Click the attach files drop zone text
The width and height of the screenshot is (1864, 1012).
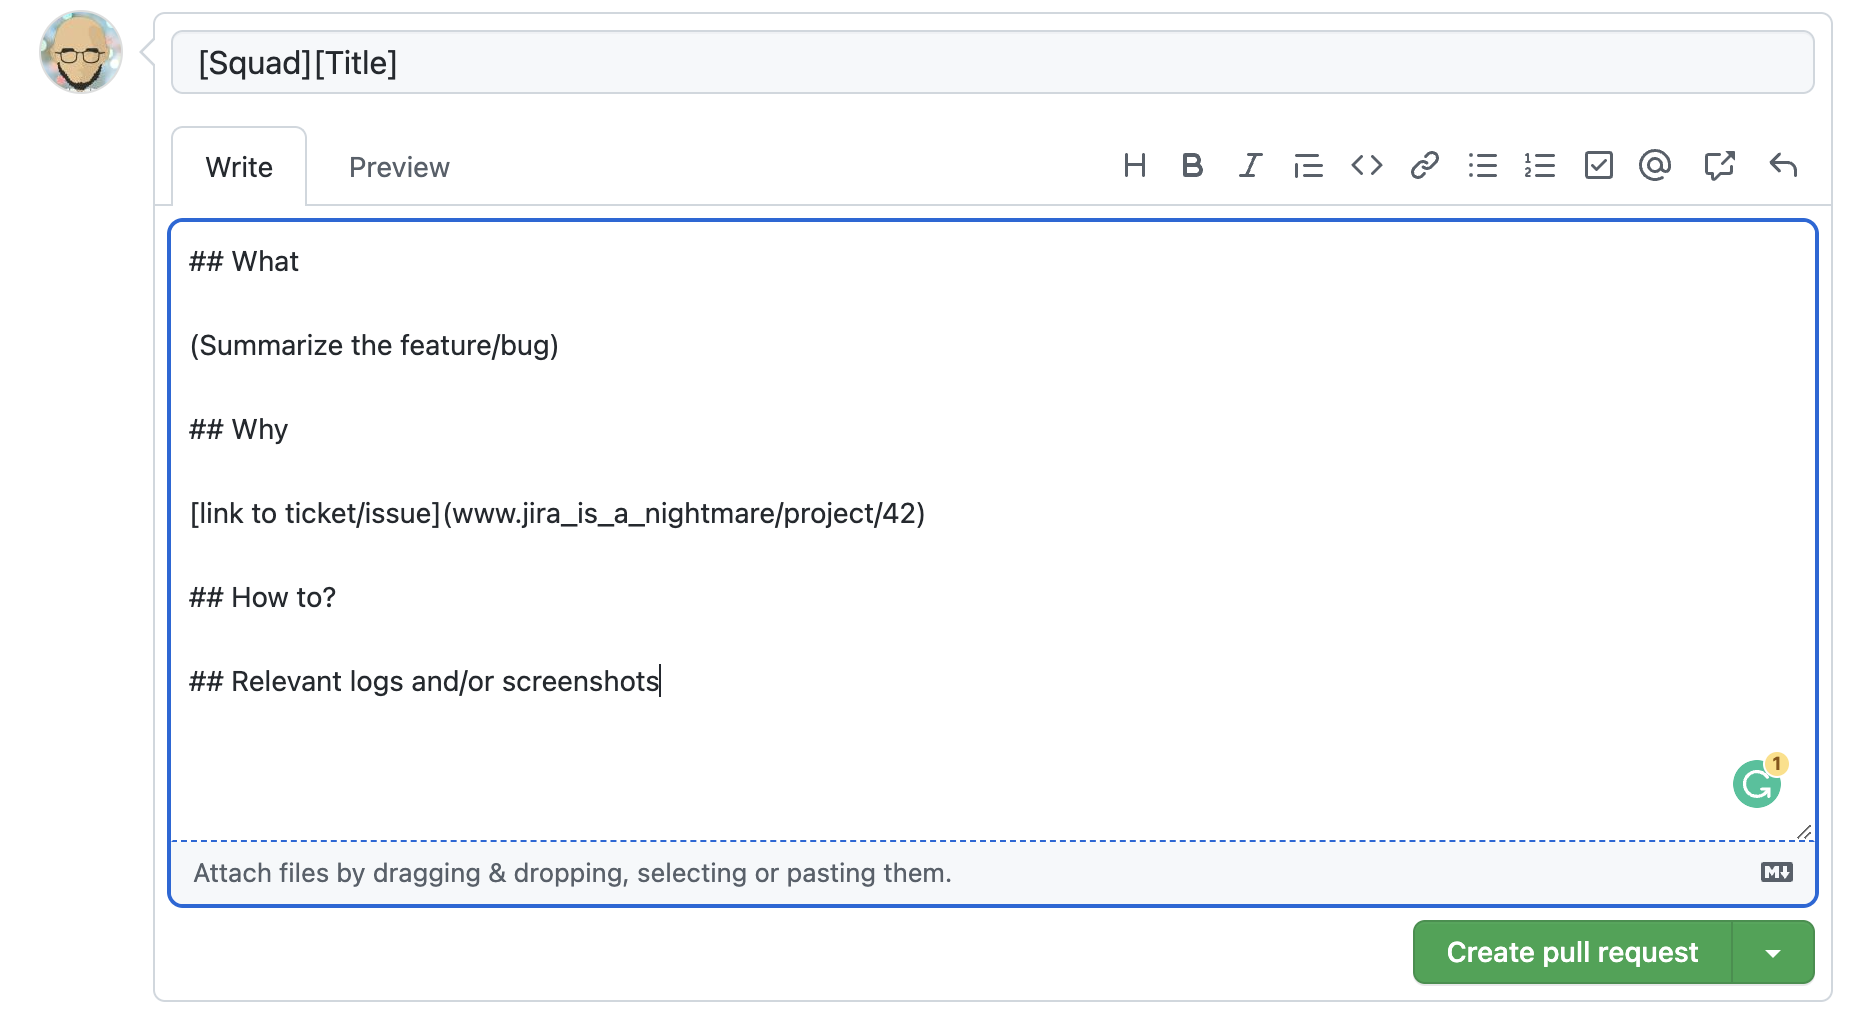click(572, 873)
